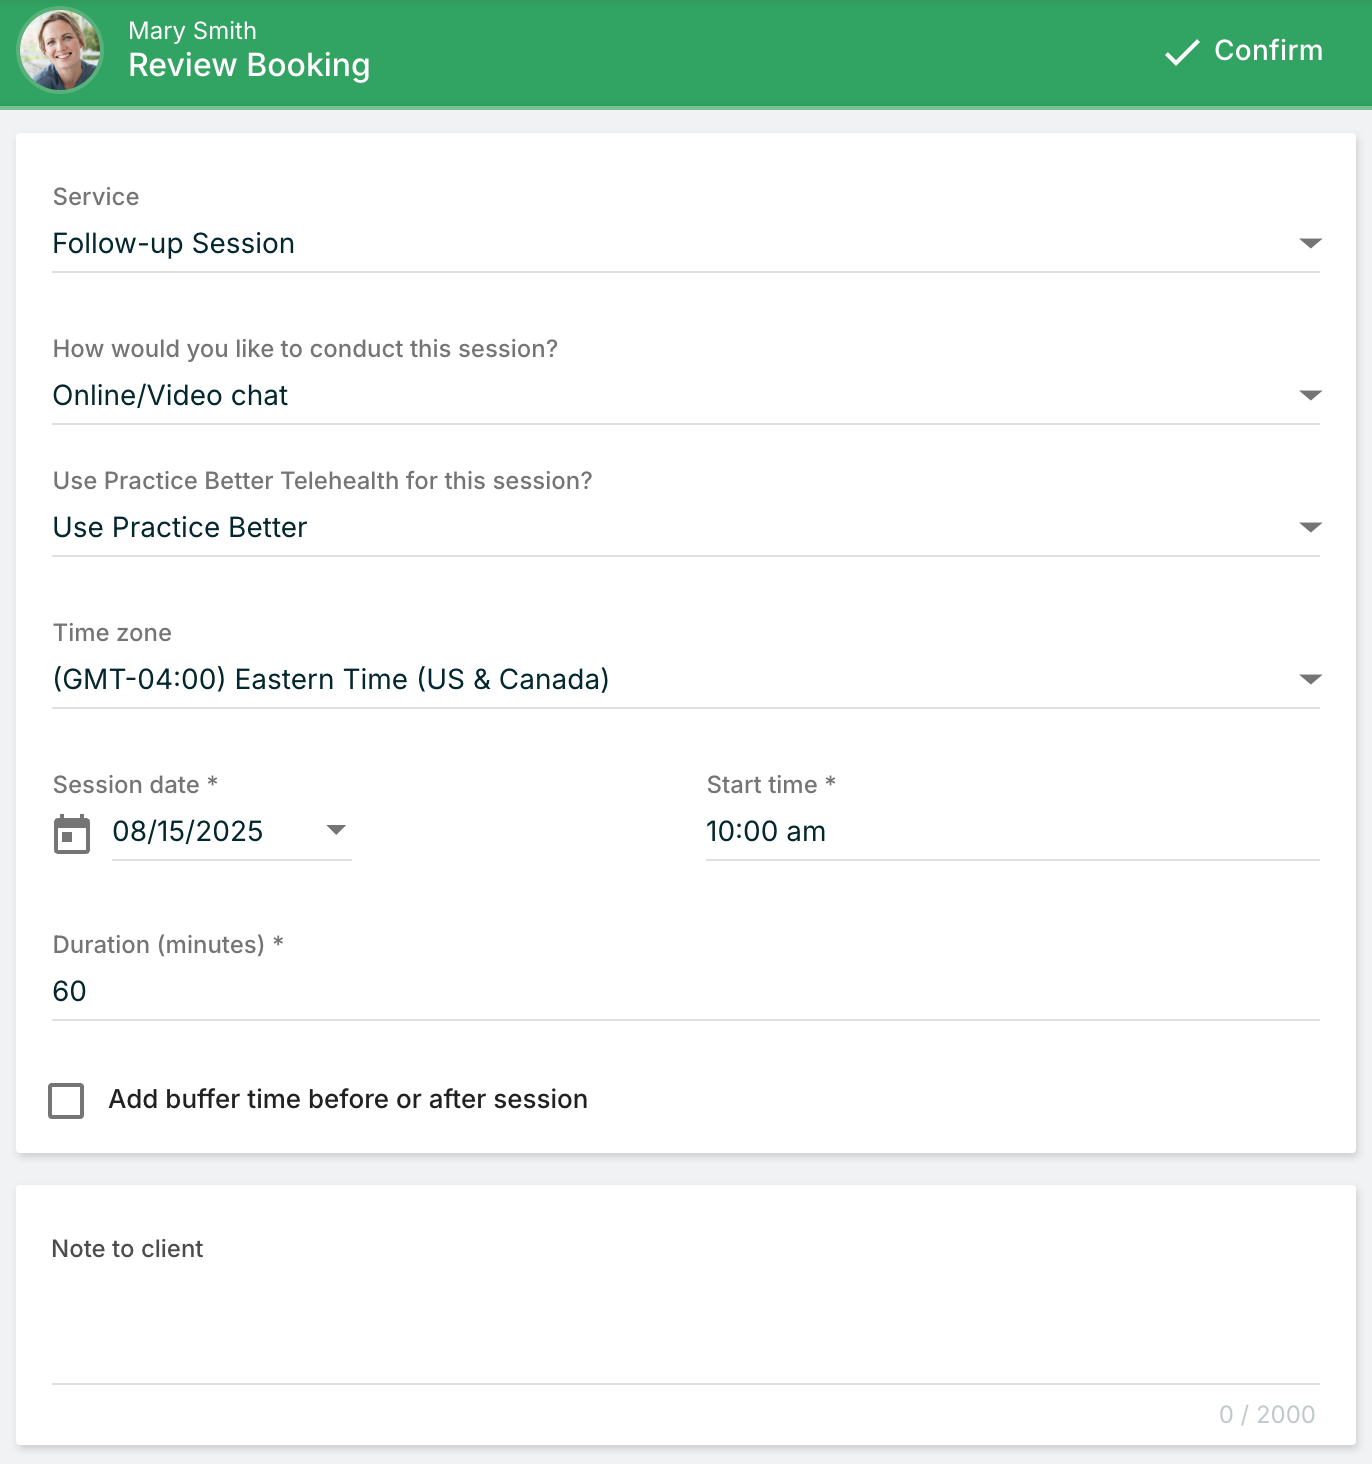Expand the Service dropdown arrow
Viewport: 1372px width, 1464px height.
(x=1309, y=243)
